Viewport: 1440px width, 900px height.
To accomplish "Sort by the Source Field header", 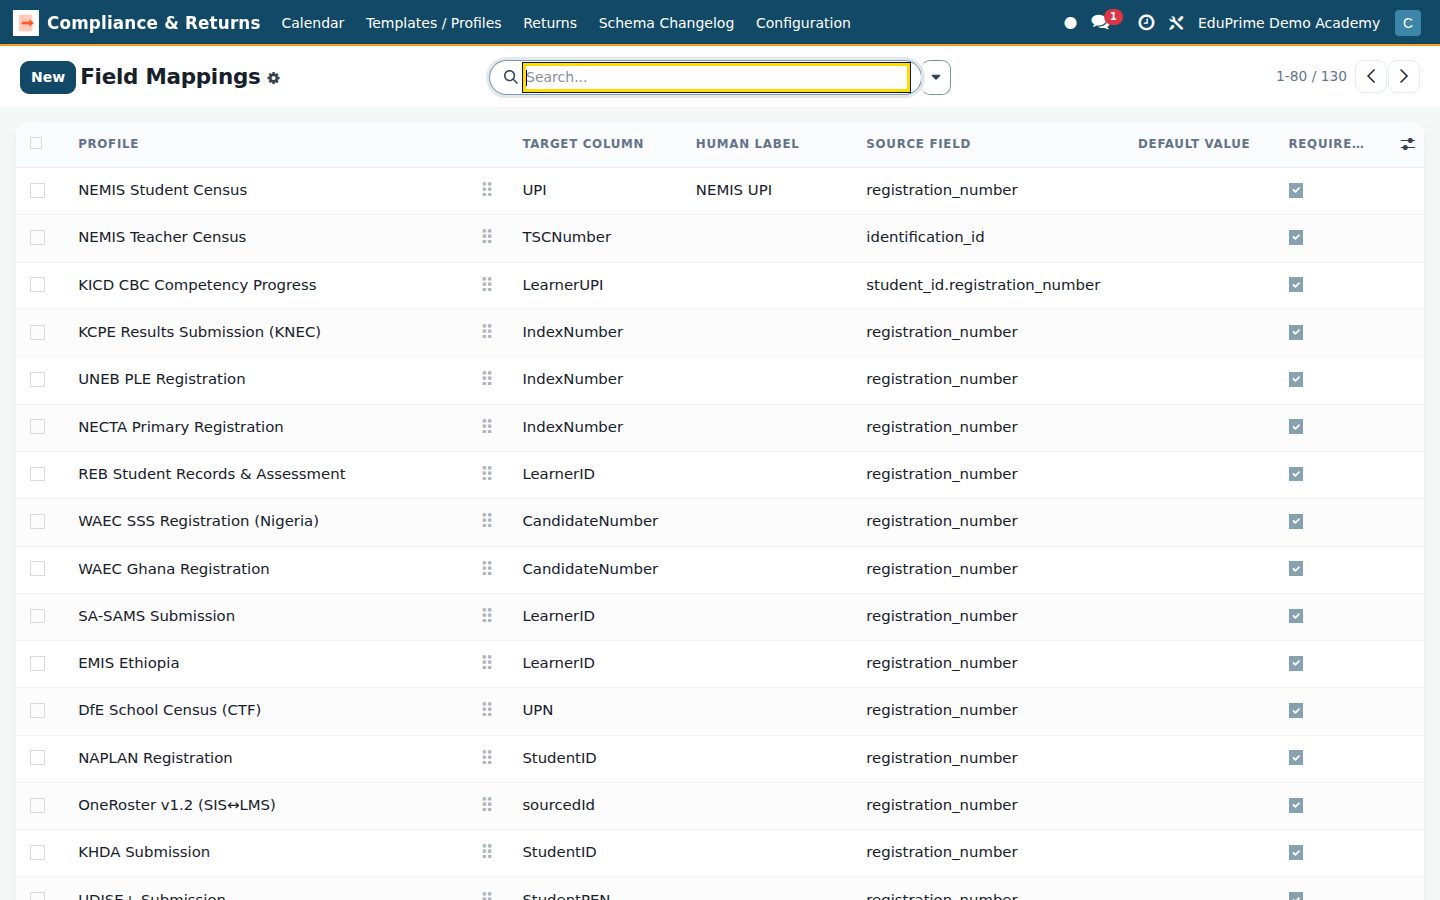I will point(918,144).
